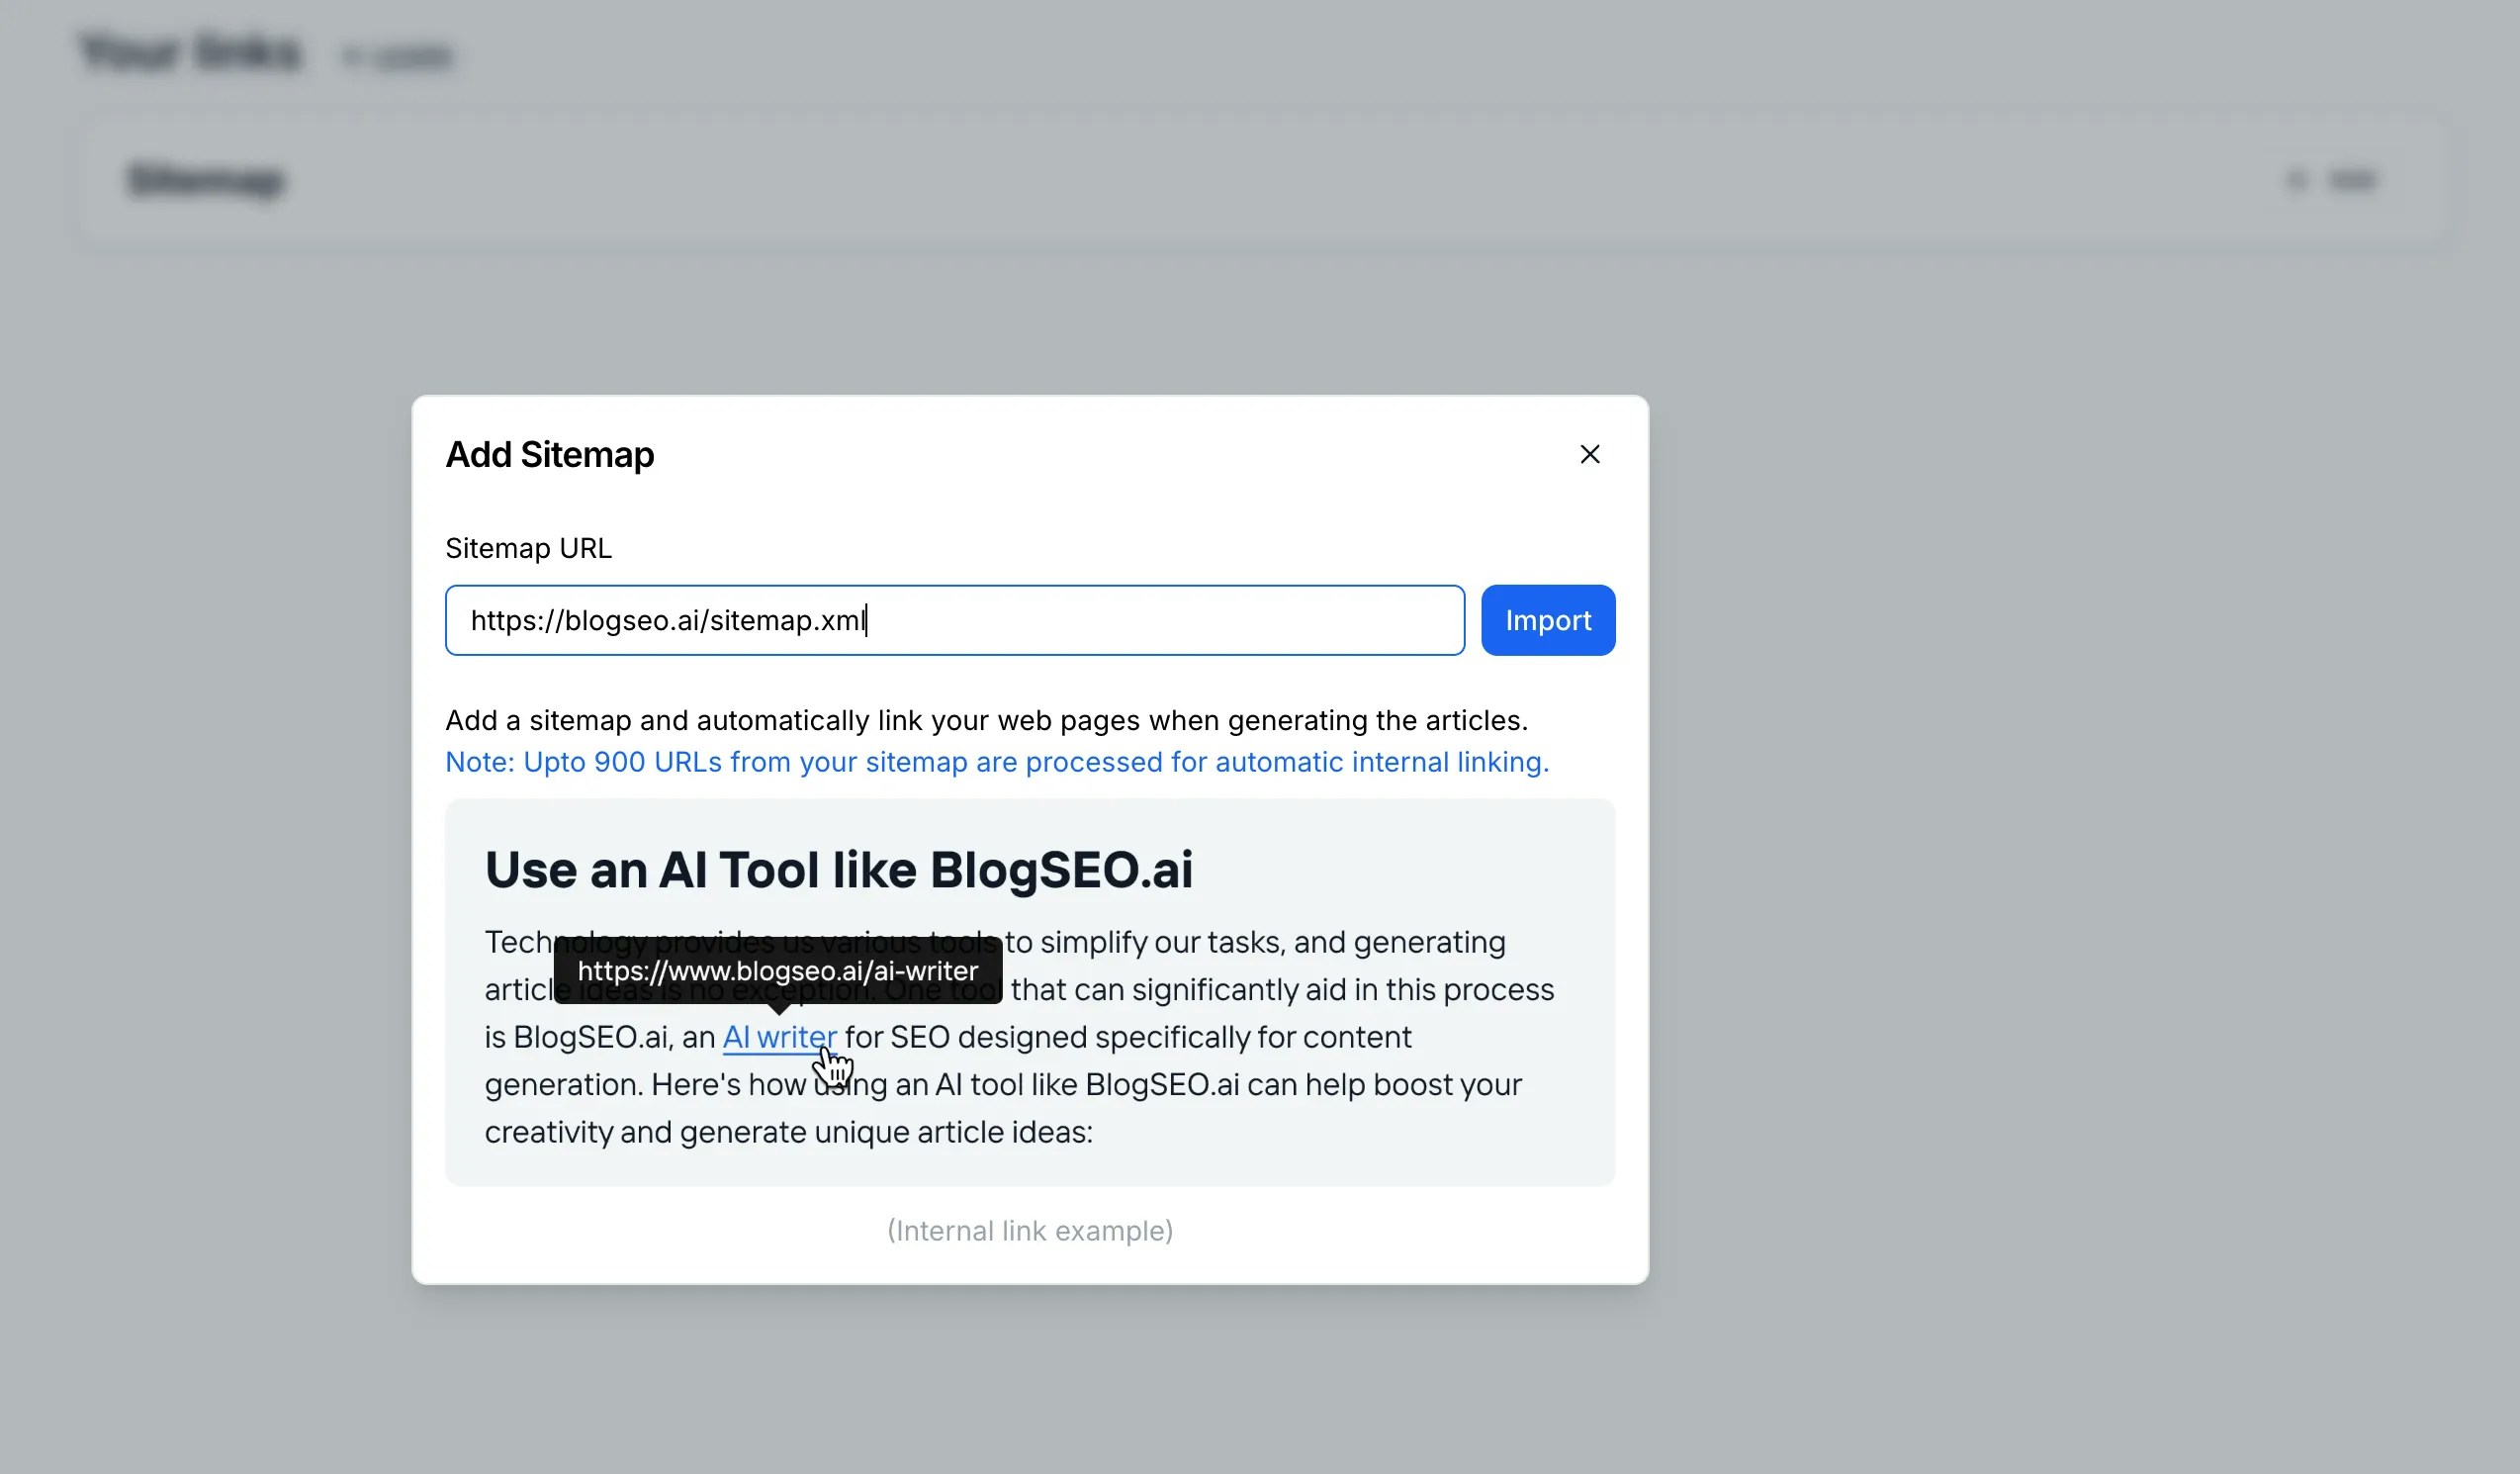This screenshot has width=2520, height=1474.
Task: Click the Use an AI Tool like BlogSEO.ai heading
Action: pyautogui.click(x=838, y=869)
